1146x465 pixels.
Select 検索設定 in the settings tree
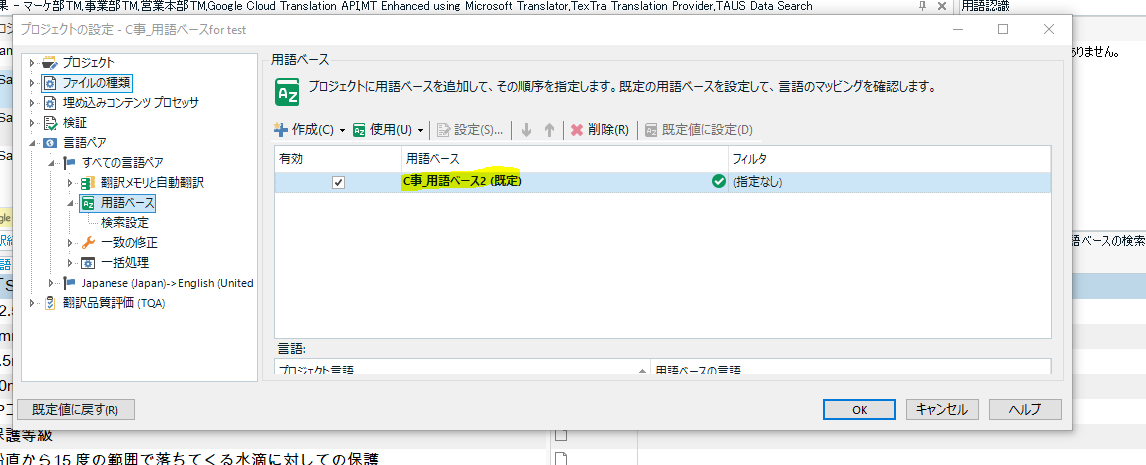[x=124, y=223]
